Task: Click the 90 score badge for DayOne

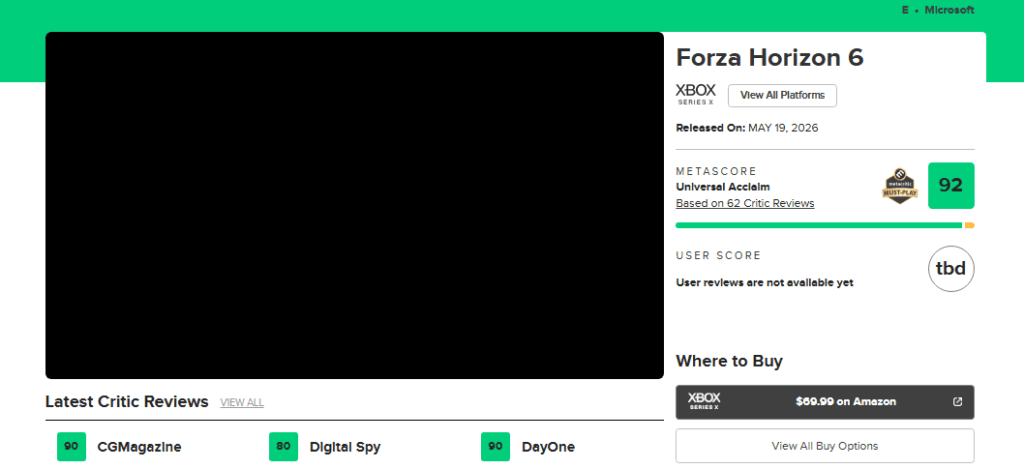Action: pos(496,447)
